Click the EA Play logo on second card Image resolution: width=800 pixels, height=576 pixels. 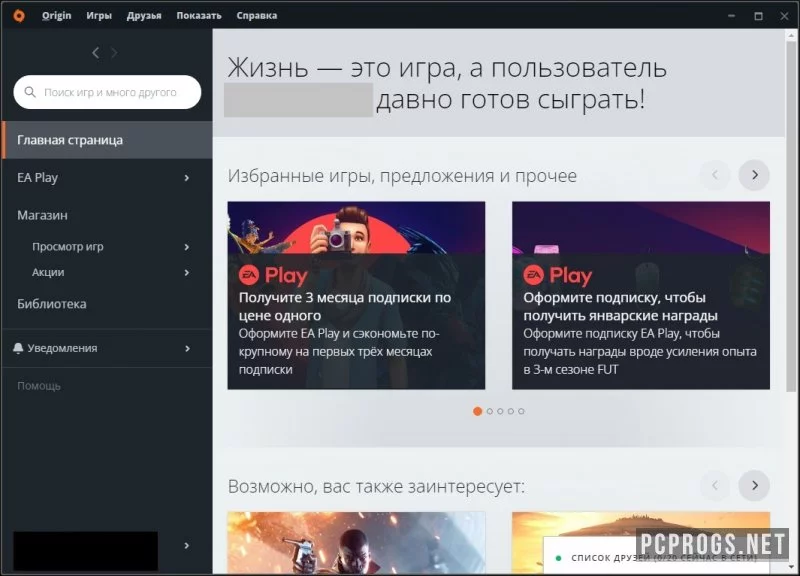[x=558, y=276]
